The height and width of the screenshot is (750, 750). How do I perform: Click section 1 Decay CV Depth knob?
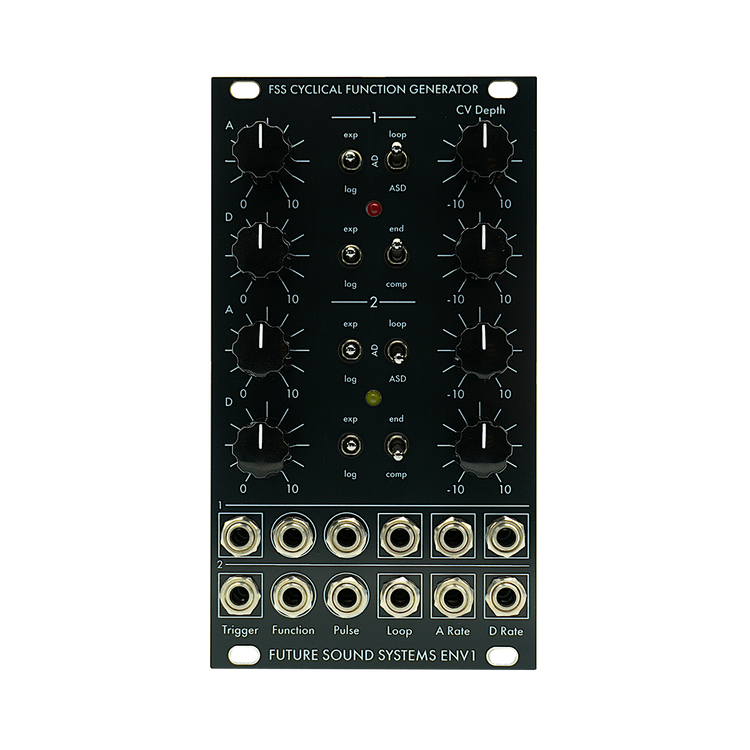tap(484, 251)
